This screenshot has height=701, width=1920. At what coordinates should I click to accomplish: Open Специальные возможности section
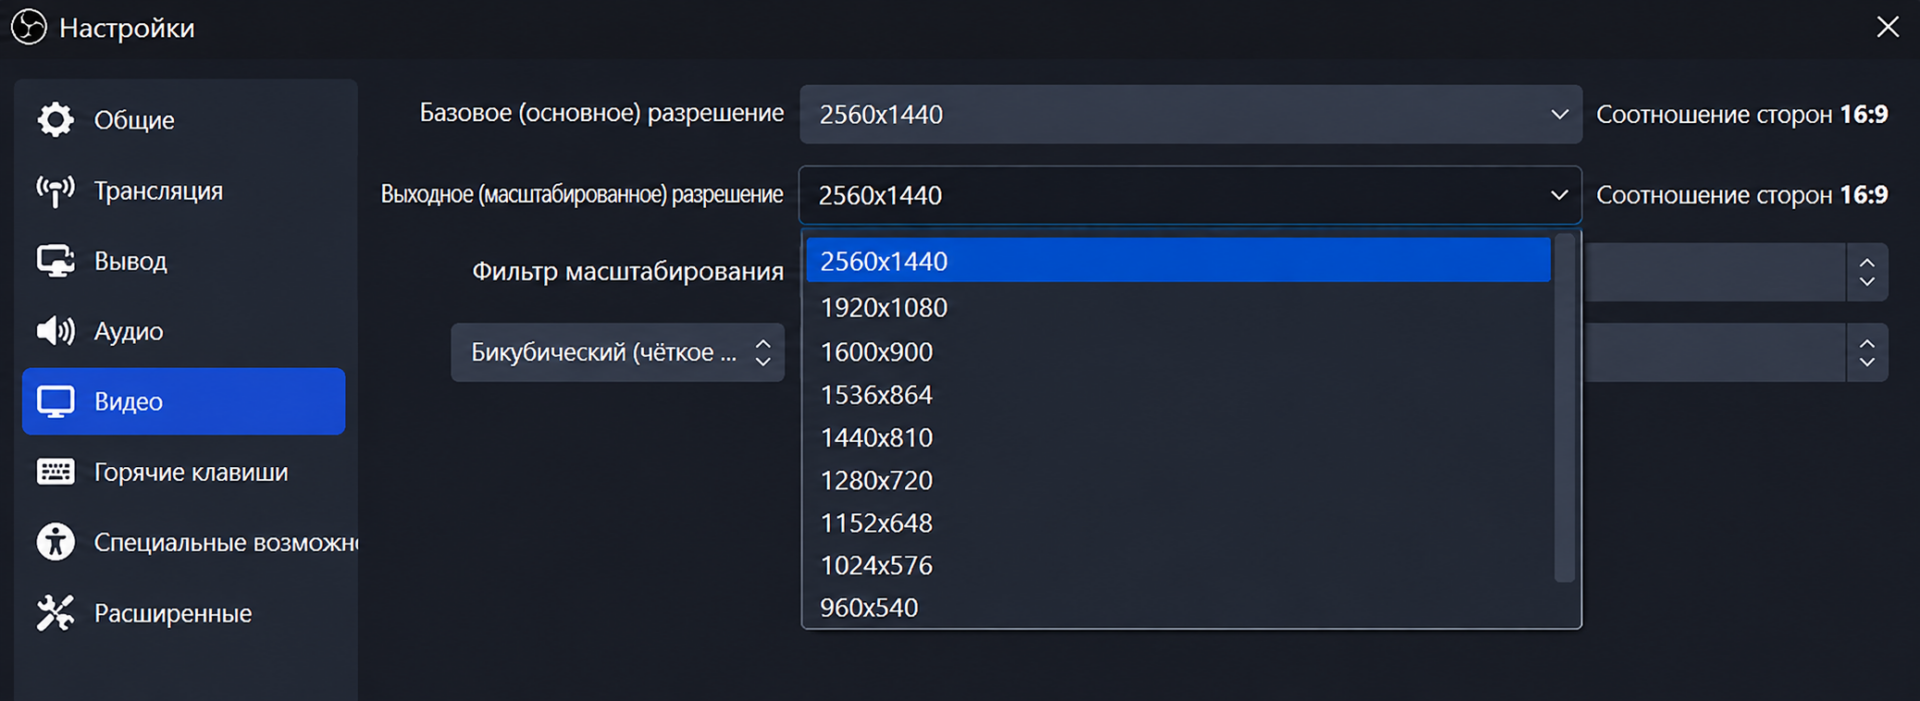pyautogui.click(x=184, y=542)
